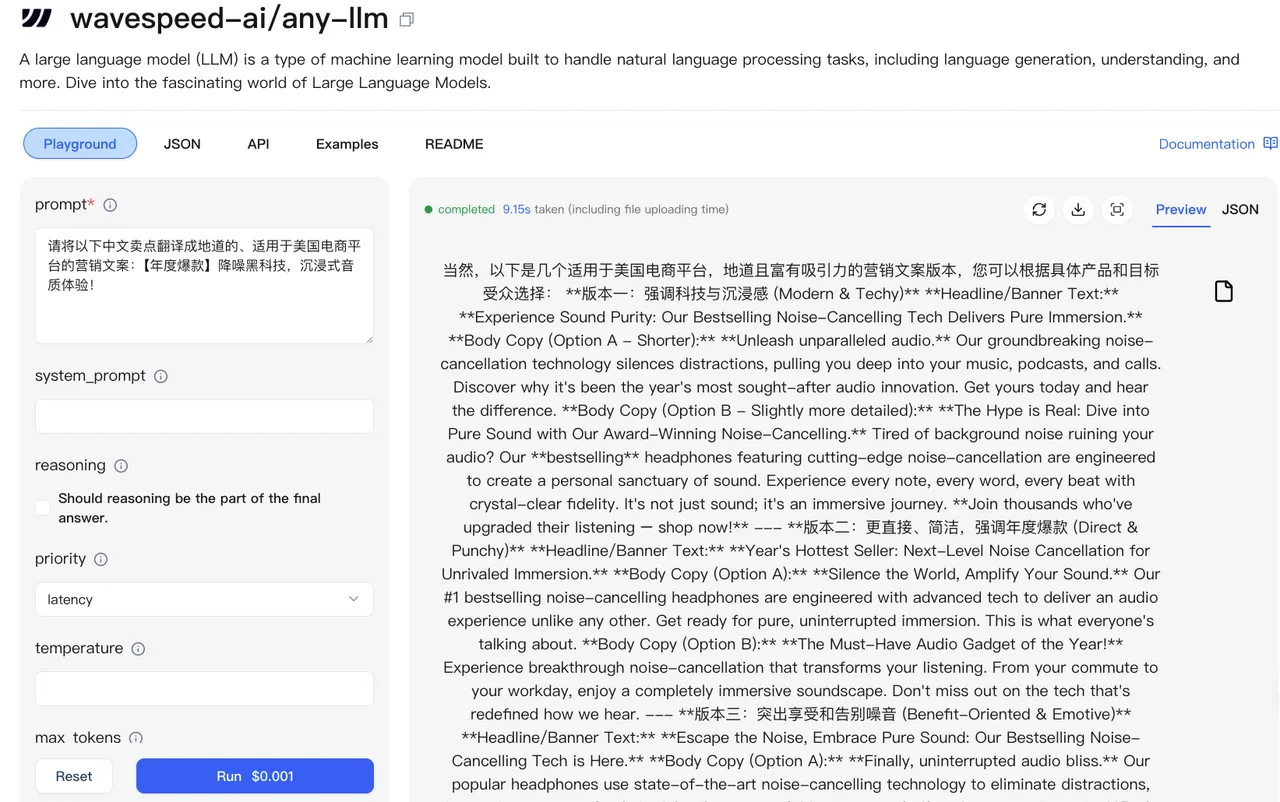Show info tooltip next to prompt label

pos(110,205)
